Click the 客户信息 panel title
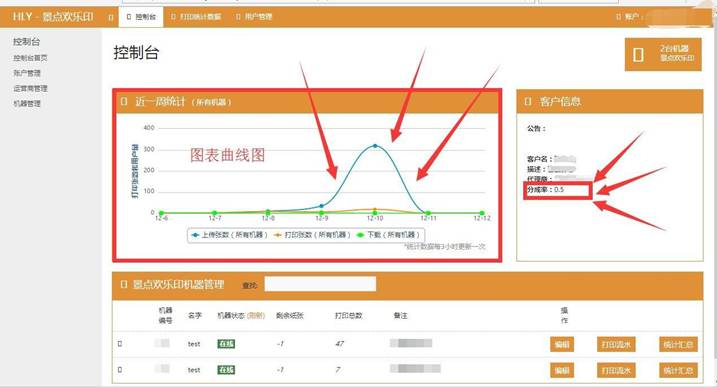The height and width of the screenshot is (388, 717). pyautogui.click(x=560, y=101)
